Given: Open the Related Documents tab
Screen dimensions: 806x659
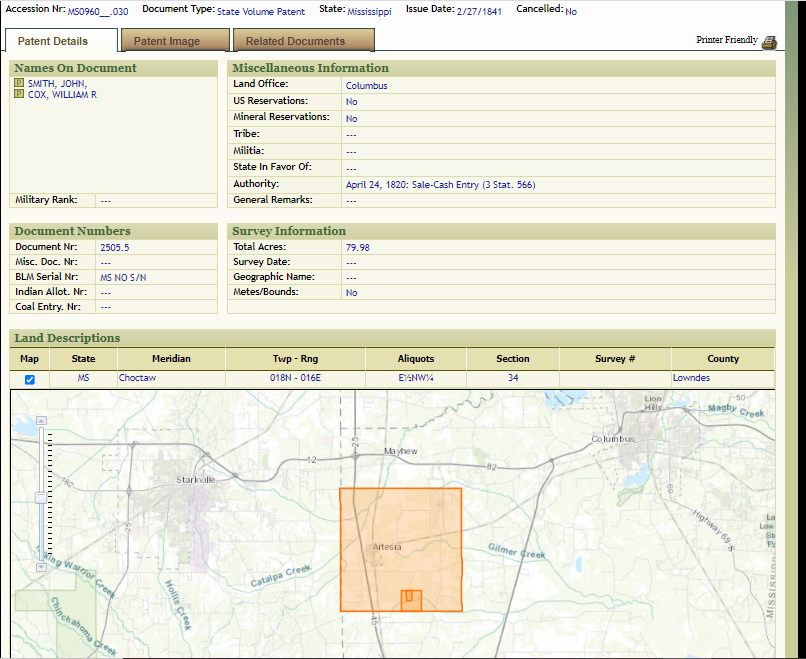Looking at the screenshot, I should [x=295, y=41].
